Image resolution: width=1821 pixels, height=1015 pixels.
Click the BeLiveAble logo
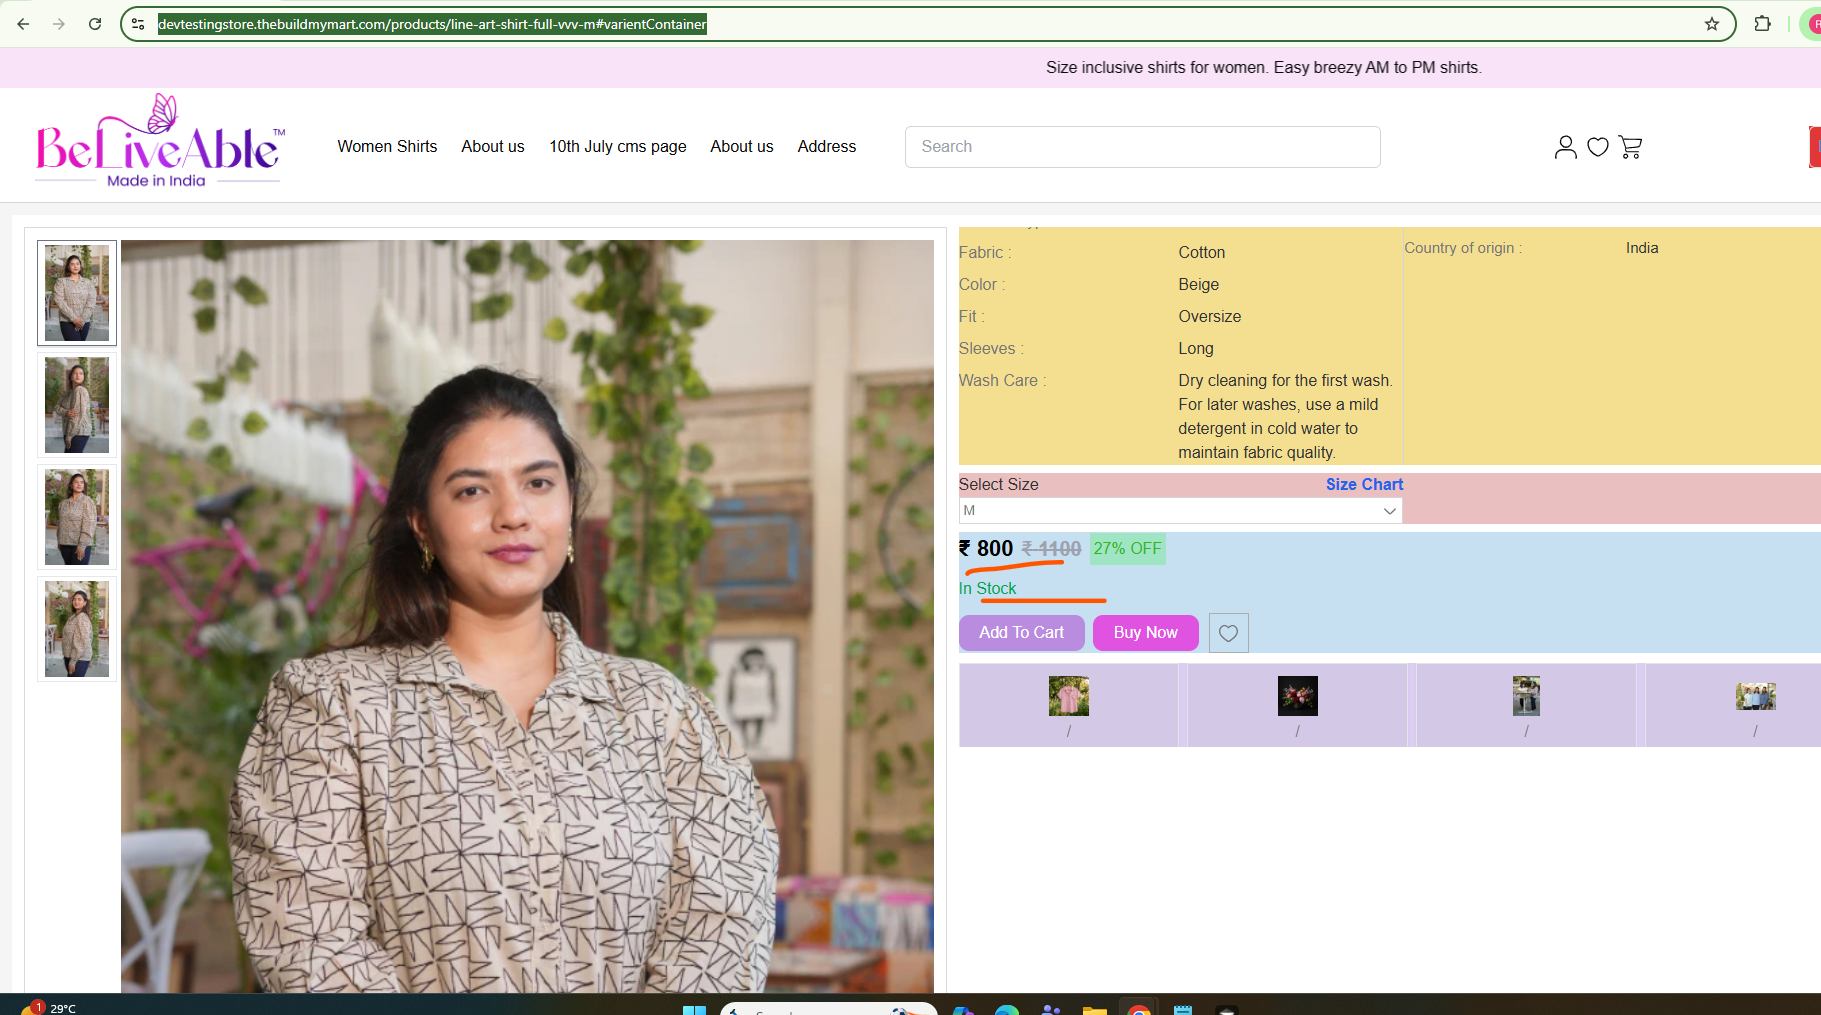point(160,141)
